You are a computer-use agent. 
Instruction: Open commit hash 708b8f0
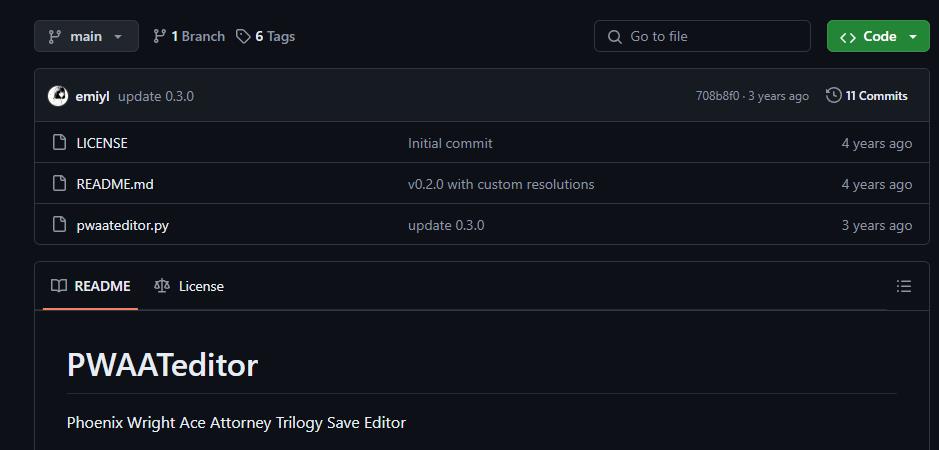pyautogui.click(x=717, y=96)
